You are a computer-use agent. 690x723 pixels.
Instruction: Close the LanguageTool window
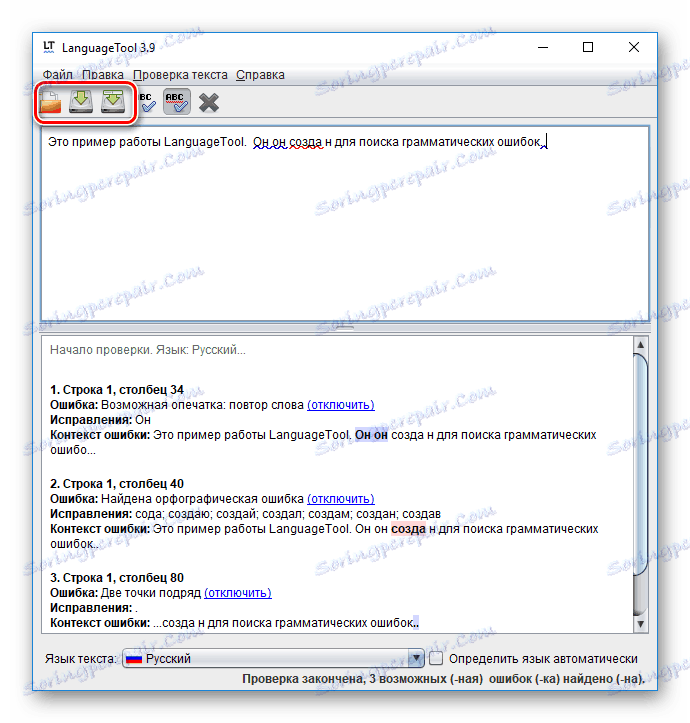tap(634, 47)
